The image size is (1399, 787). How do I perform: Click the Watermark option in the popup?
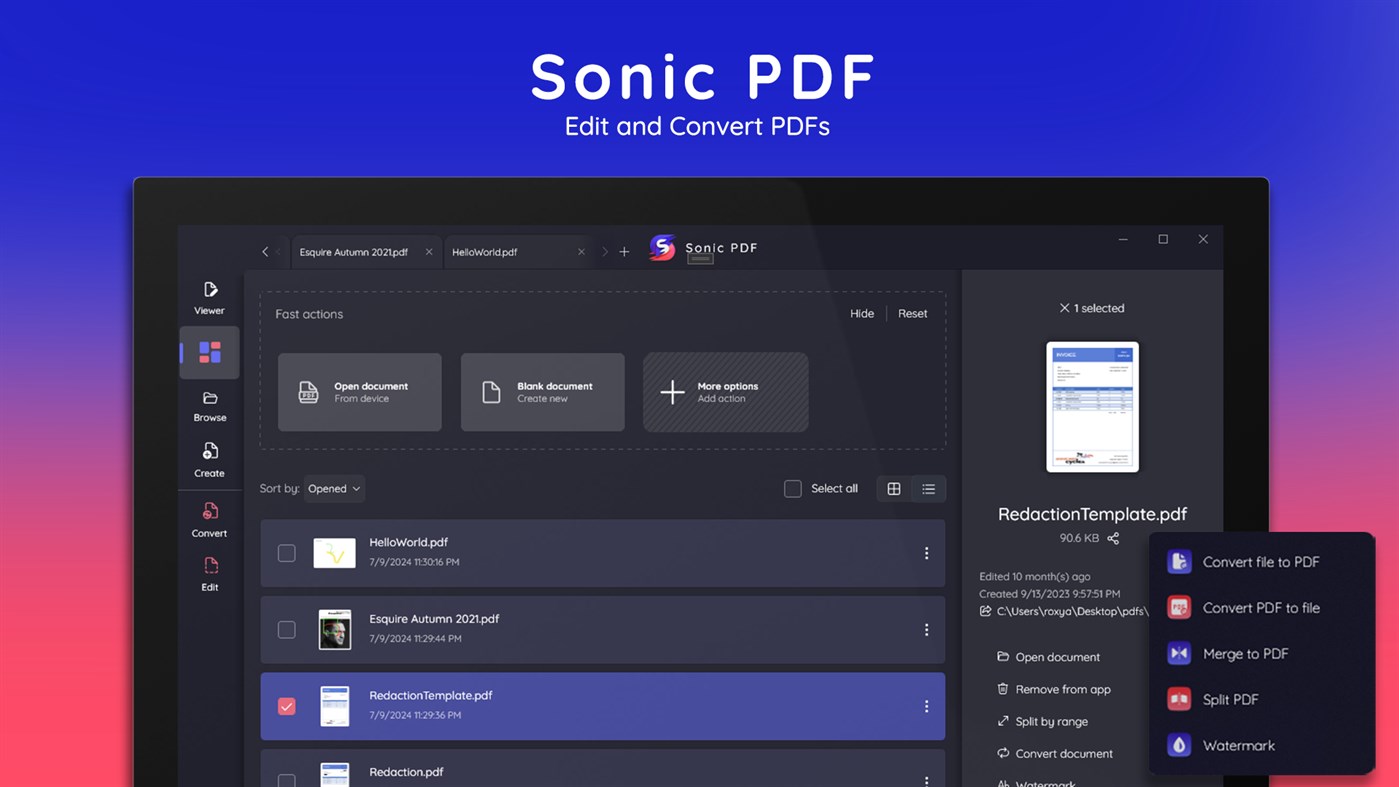[x=1239, y=745]
